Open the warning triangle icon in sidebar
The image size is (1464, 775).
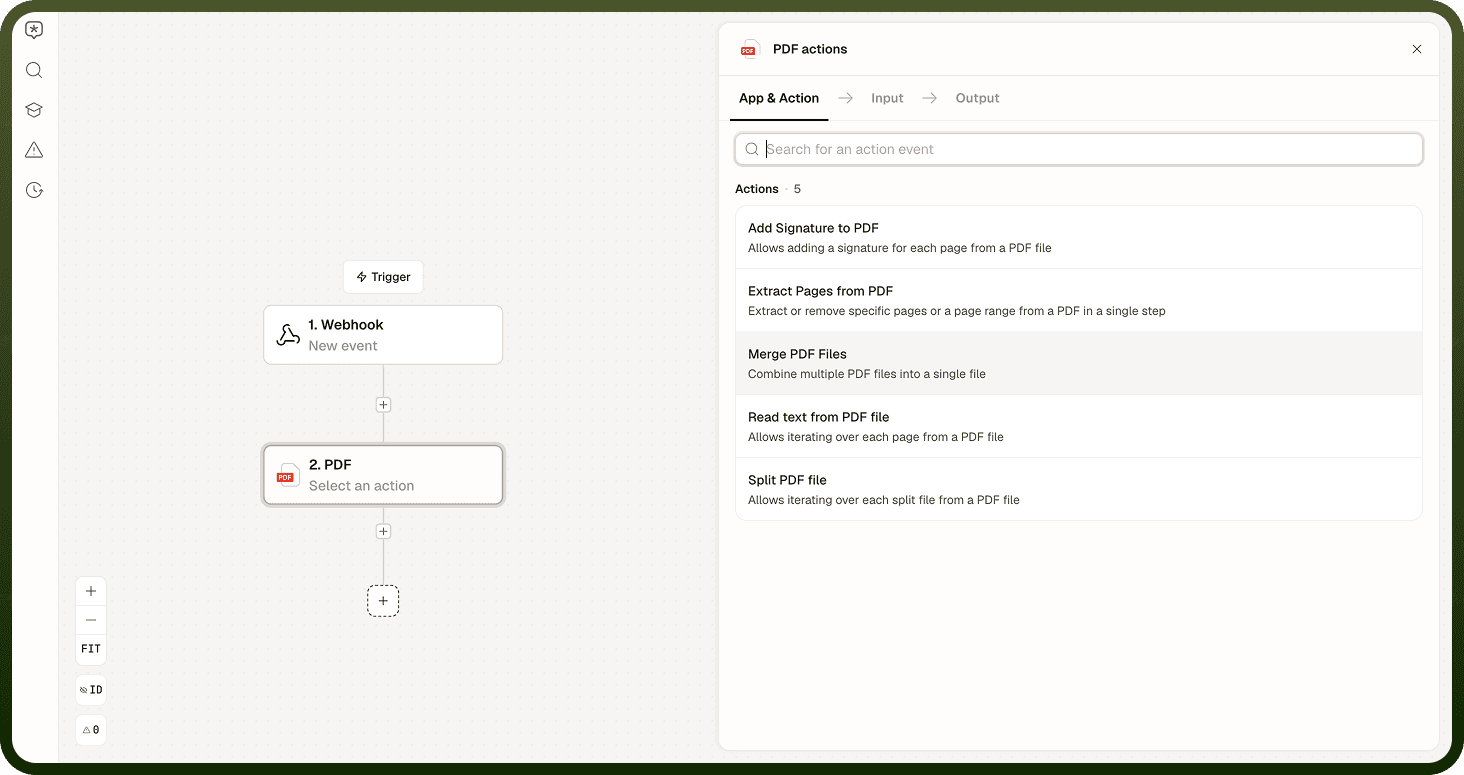click(x=34, y=150)
